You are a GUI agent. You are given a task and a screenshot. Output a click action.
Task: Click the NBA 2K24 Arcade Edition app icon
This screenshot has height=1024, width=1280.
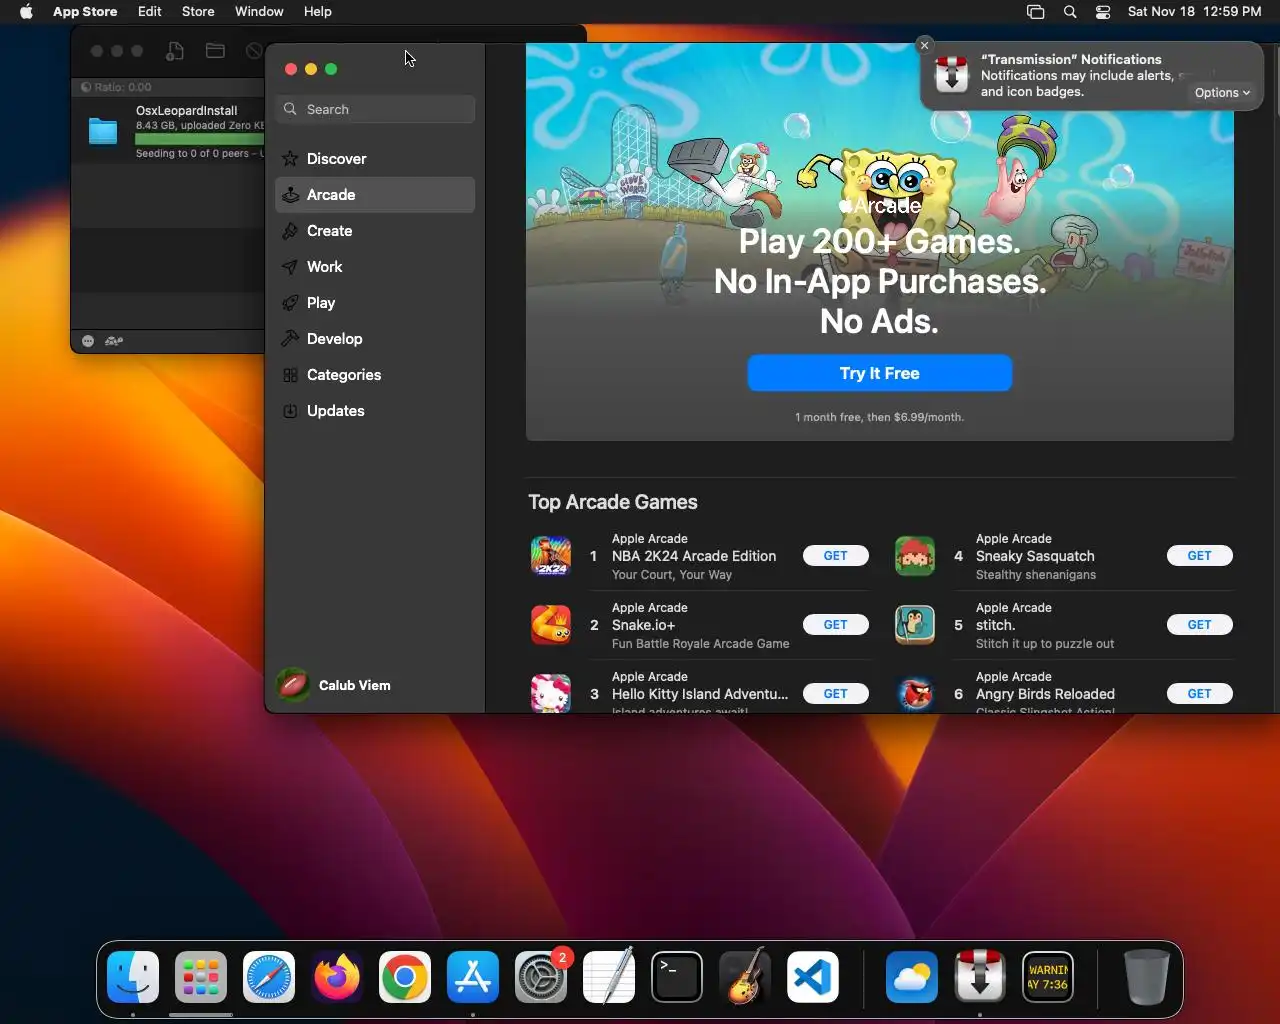tap(551, 556)
